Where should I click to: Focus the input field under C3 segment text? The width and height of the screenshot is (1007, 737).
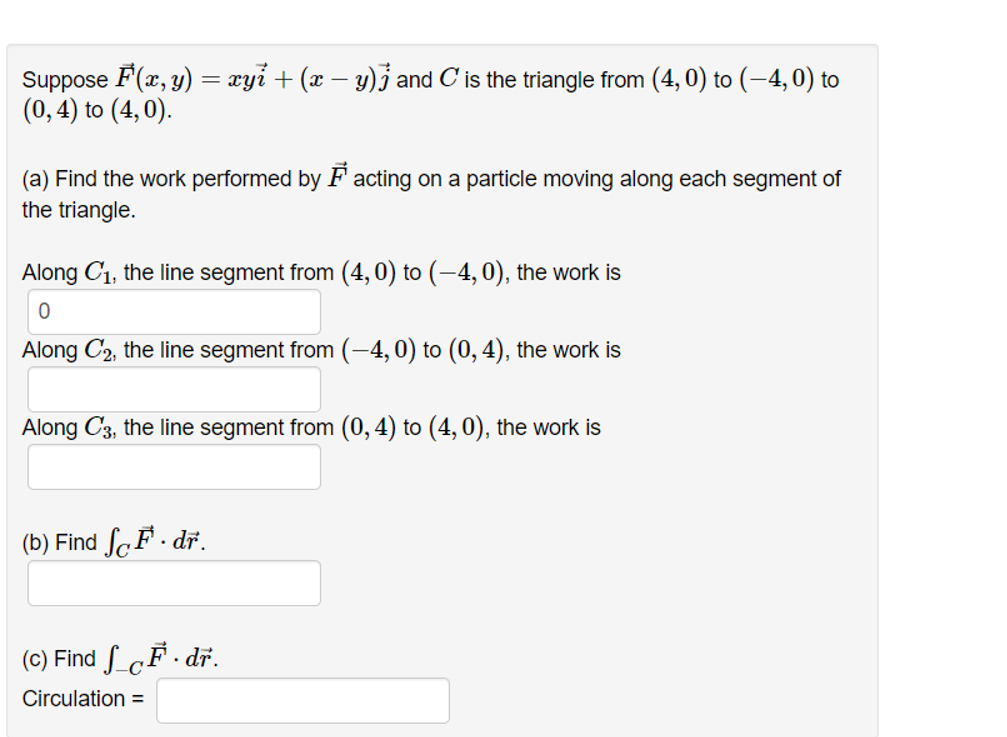pyautogui.click(x=174, y=466)
